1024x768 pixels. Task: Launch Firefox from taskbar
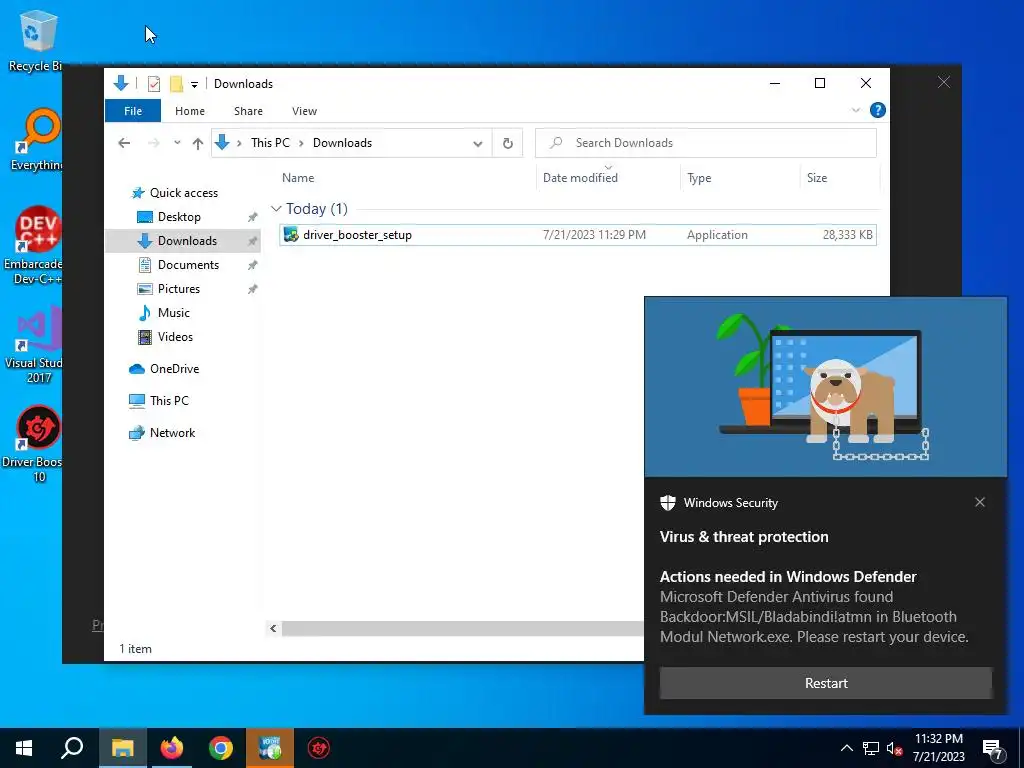click(172, 748)
